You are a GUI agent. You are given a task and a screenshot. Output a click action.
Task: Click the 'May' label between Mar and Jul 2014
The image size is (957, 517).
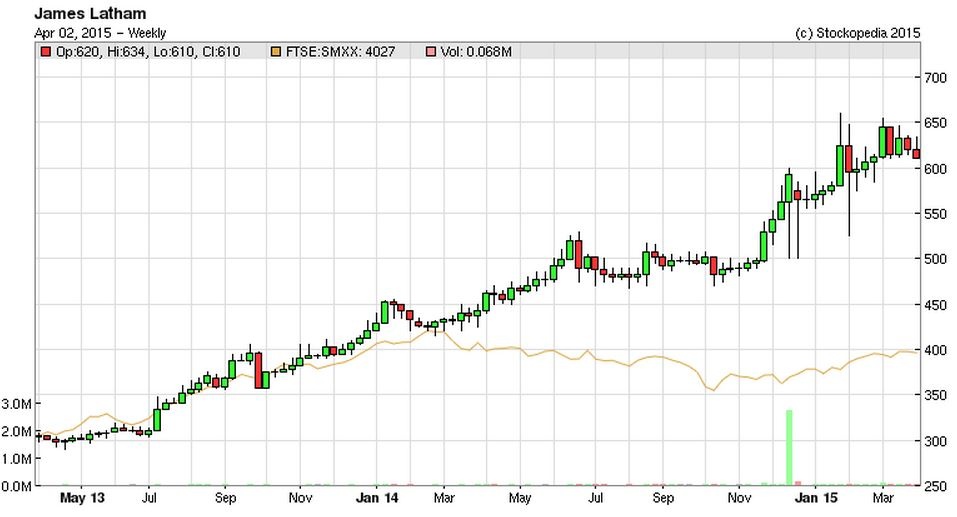click(520, 499)
